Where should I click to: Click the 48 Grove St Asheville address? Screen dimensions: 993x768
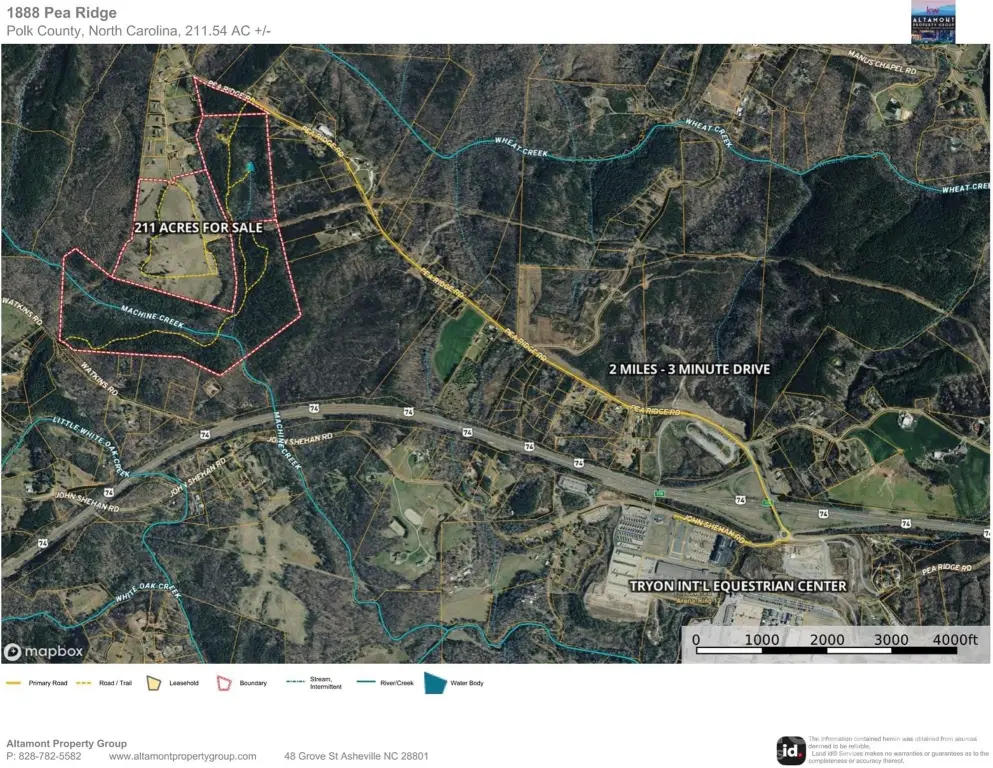(356, 756)
